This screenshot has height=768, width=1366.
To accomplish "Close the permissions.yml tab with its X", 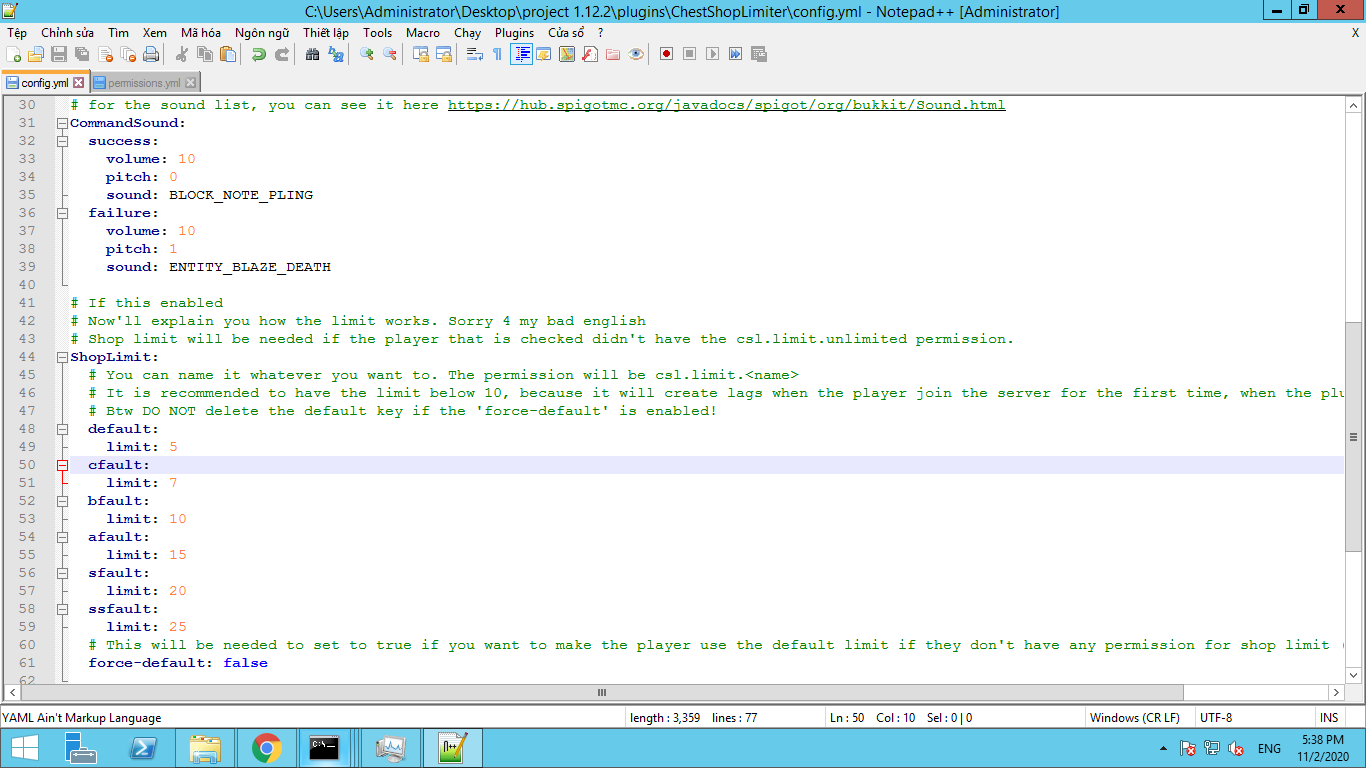I will (x=190, y=83).
